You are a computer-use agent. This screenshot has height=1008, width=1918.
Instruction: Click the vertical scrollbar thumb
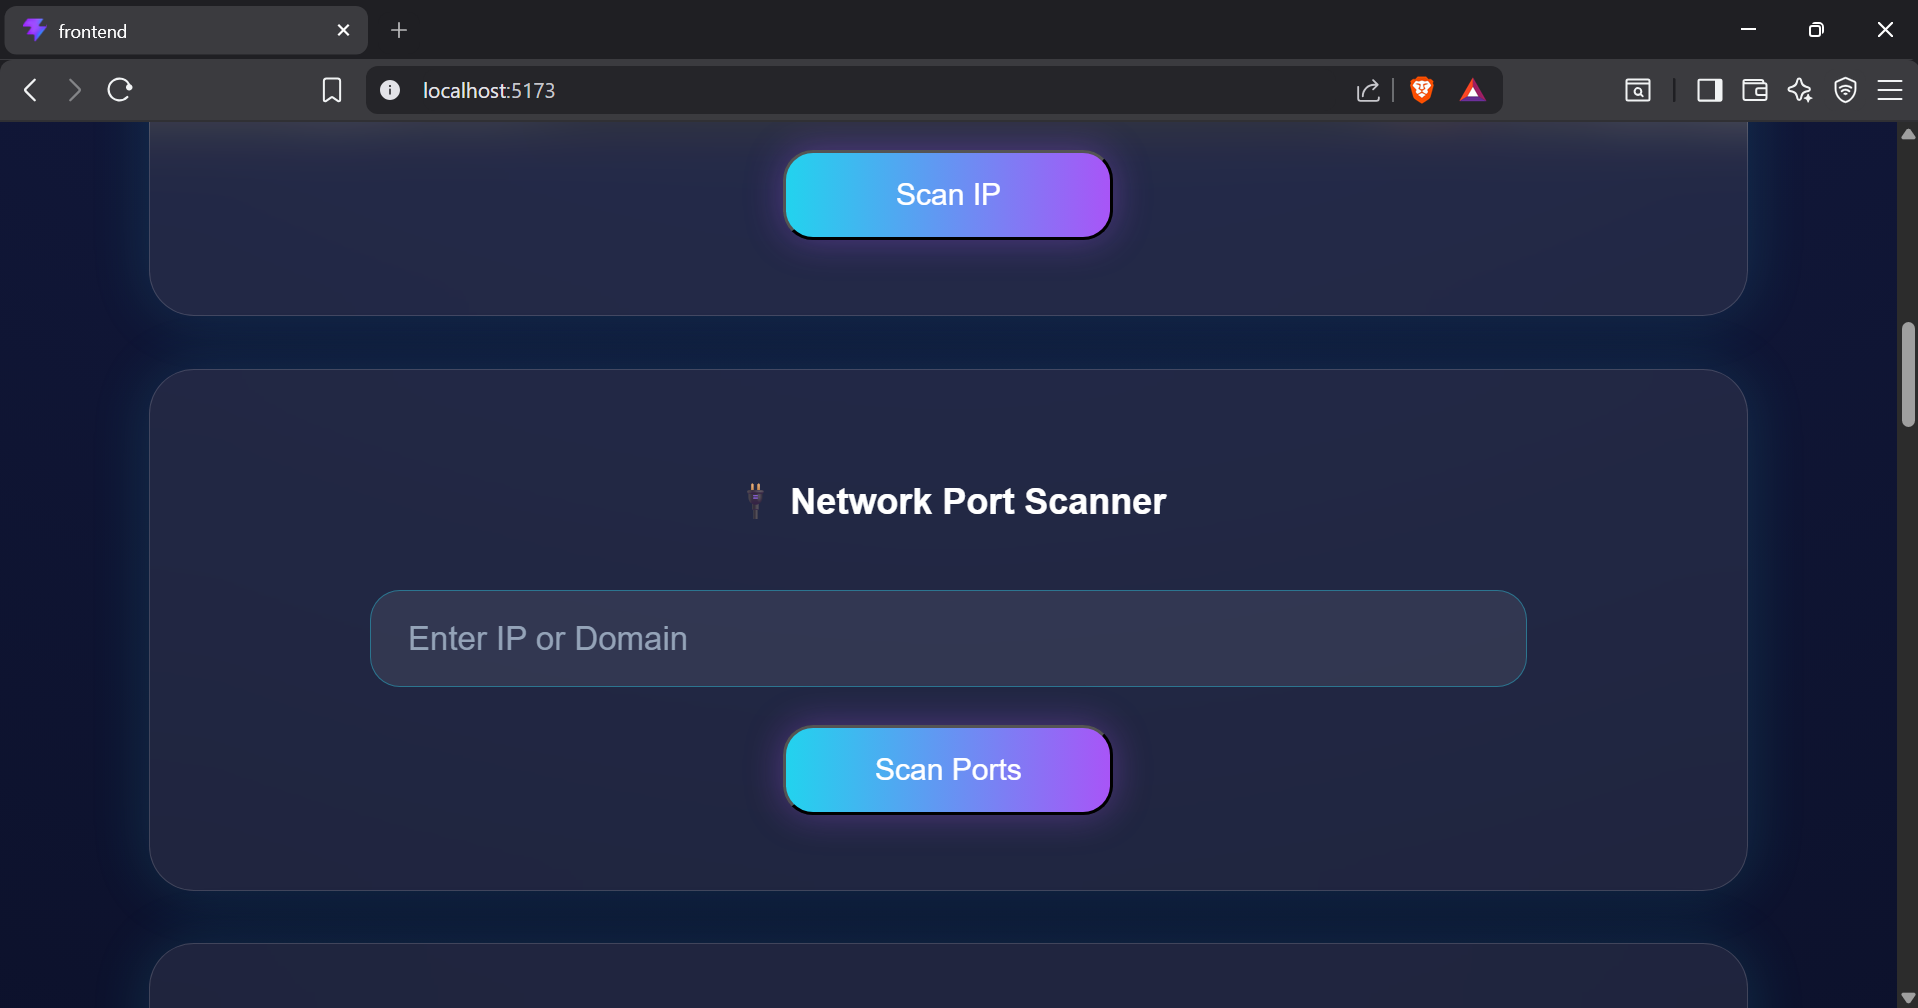pos(1908,375)
